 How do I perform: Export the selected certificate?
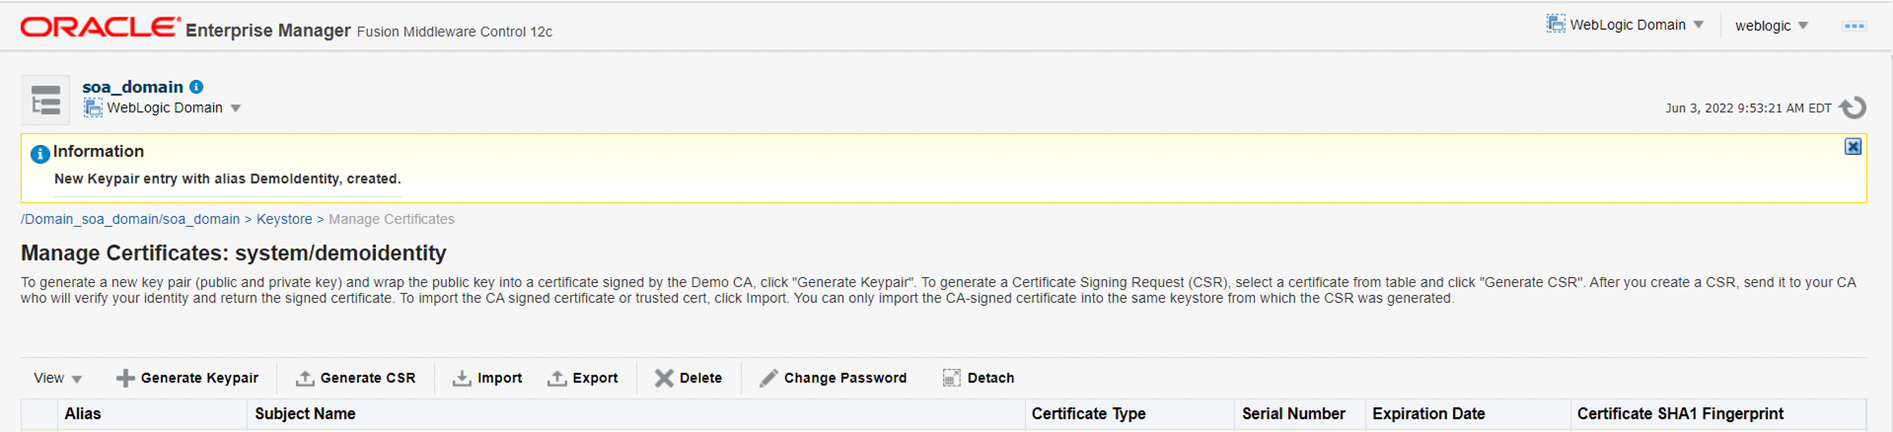tap(583, 378)
